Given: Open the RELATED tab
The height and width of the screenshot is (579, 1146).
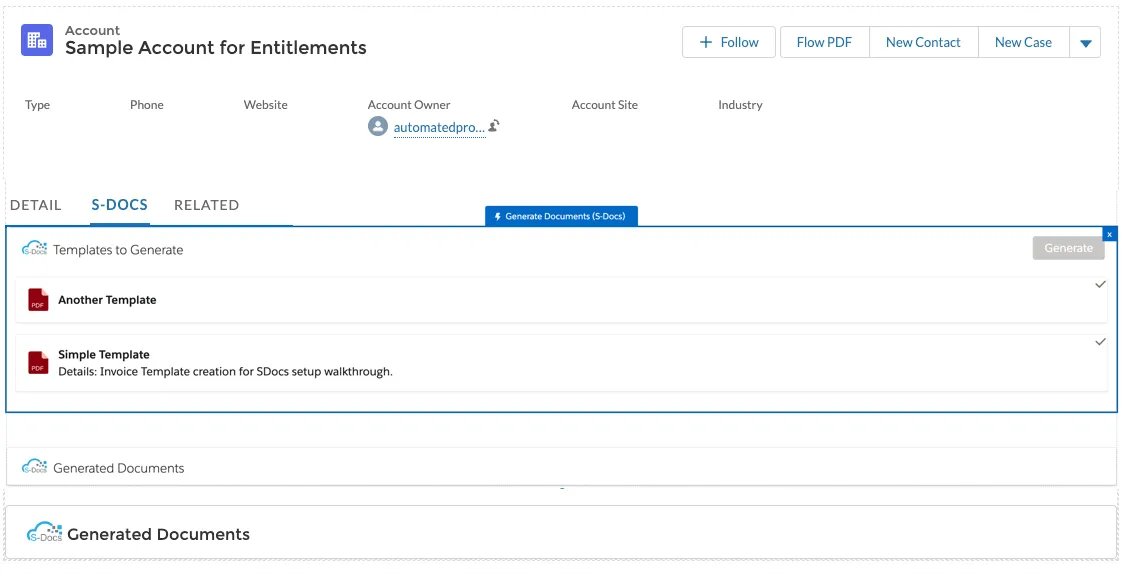Looking at the screenshot, I should tap(206, 205).
